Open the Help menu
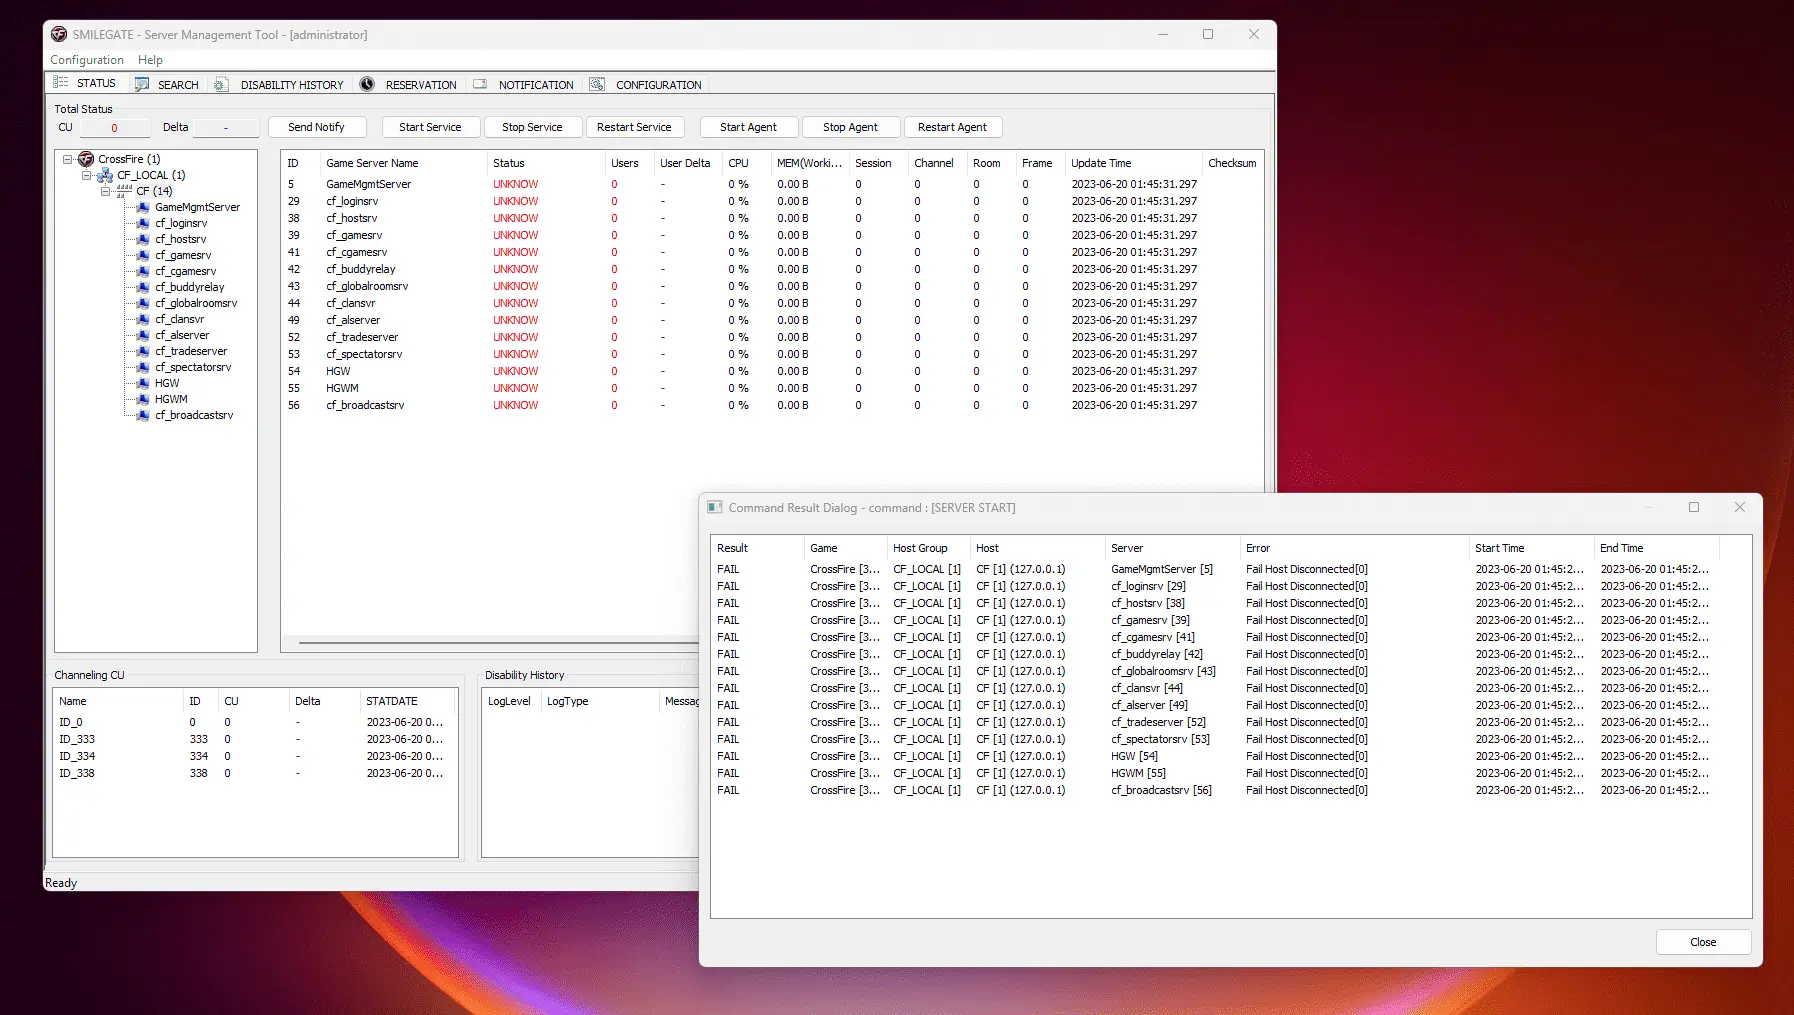The height and width of the screenshot is (1015, 1794). (x=150, y=60)
